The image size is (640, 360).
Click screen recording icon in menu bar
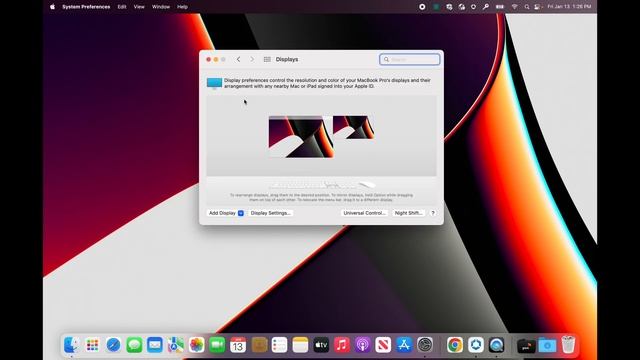coord(422,7)
